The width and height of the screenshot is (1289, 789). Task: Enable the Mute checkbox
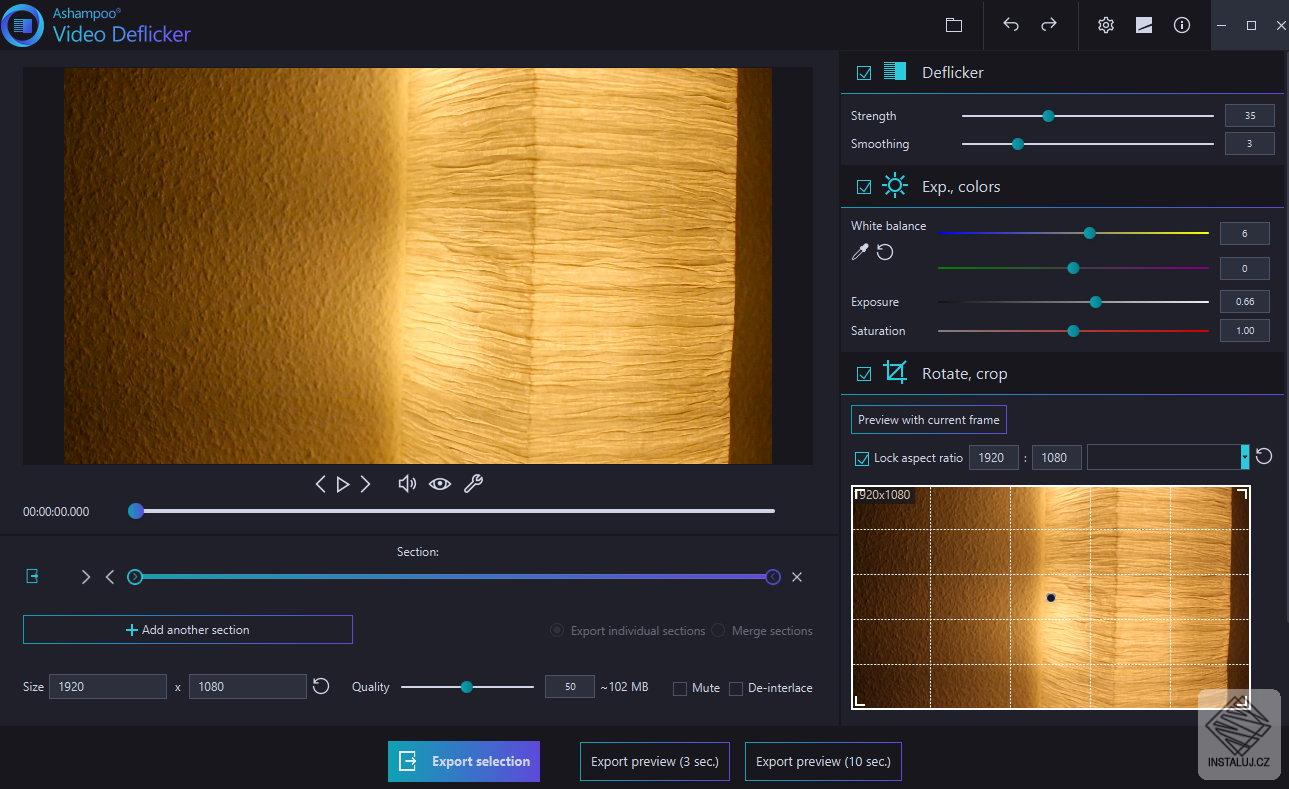680,688
